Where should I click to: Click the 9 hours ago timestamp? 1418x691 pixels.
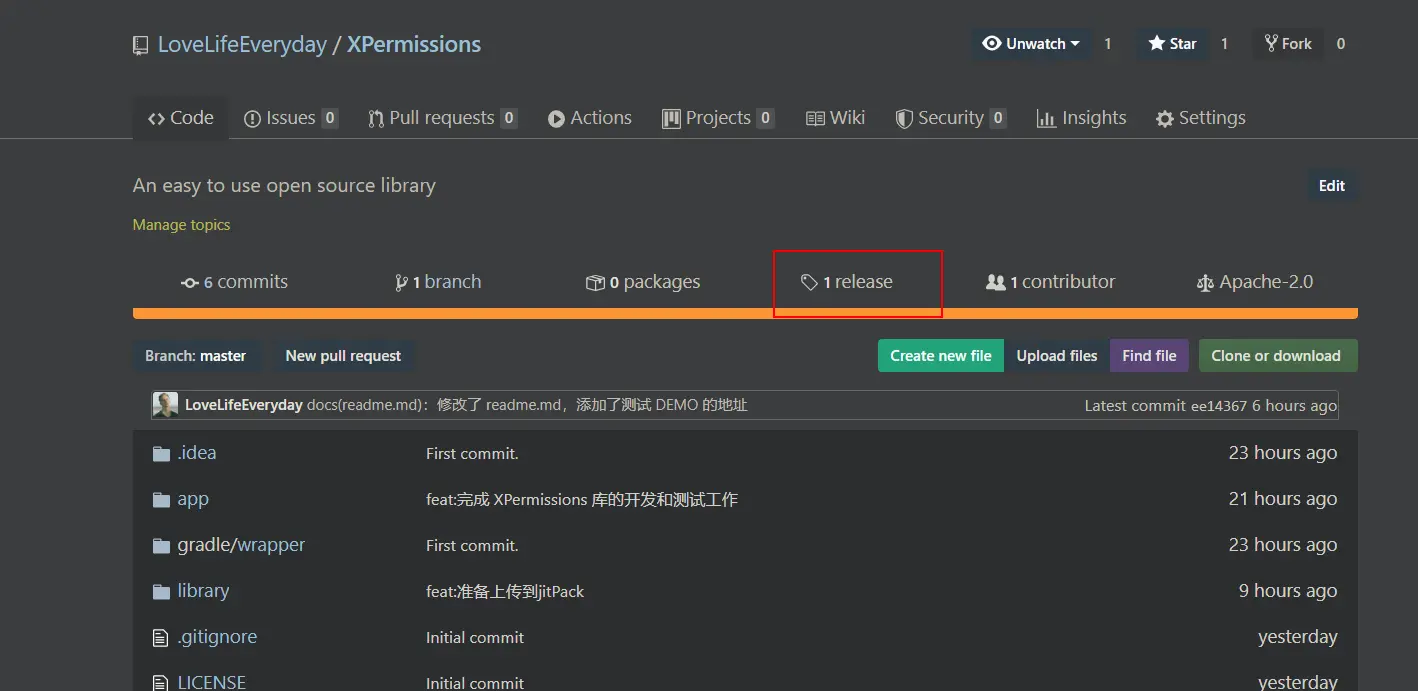(x=1288, y=591)
